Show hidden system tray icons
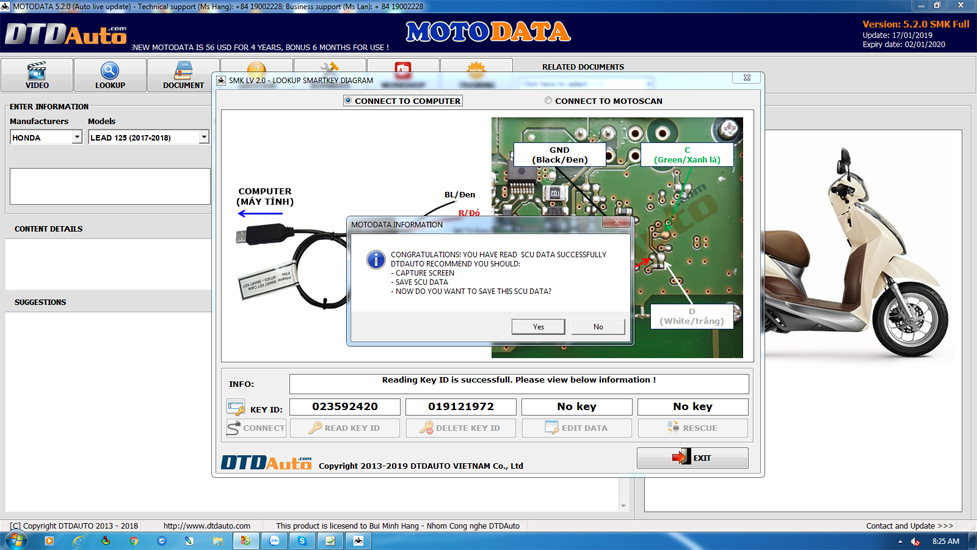 pos(900,541)
